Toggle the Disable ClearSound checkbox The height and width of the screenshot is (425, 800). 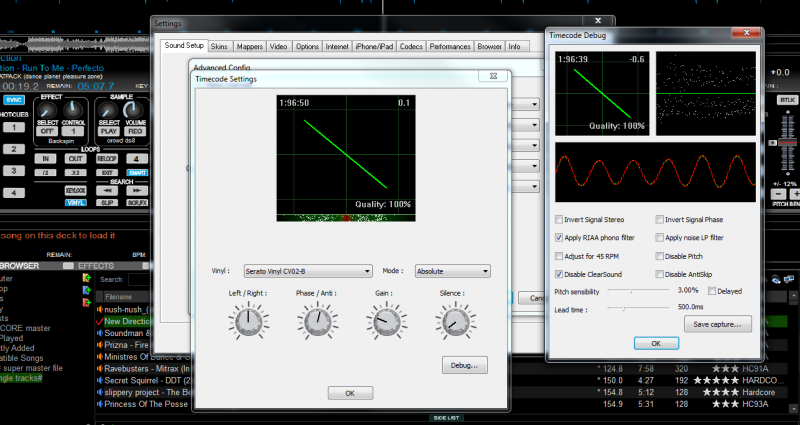click(x=559, y=273)
